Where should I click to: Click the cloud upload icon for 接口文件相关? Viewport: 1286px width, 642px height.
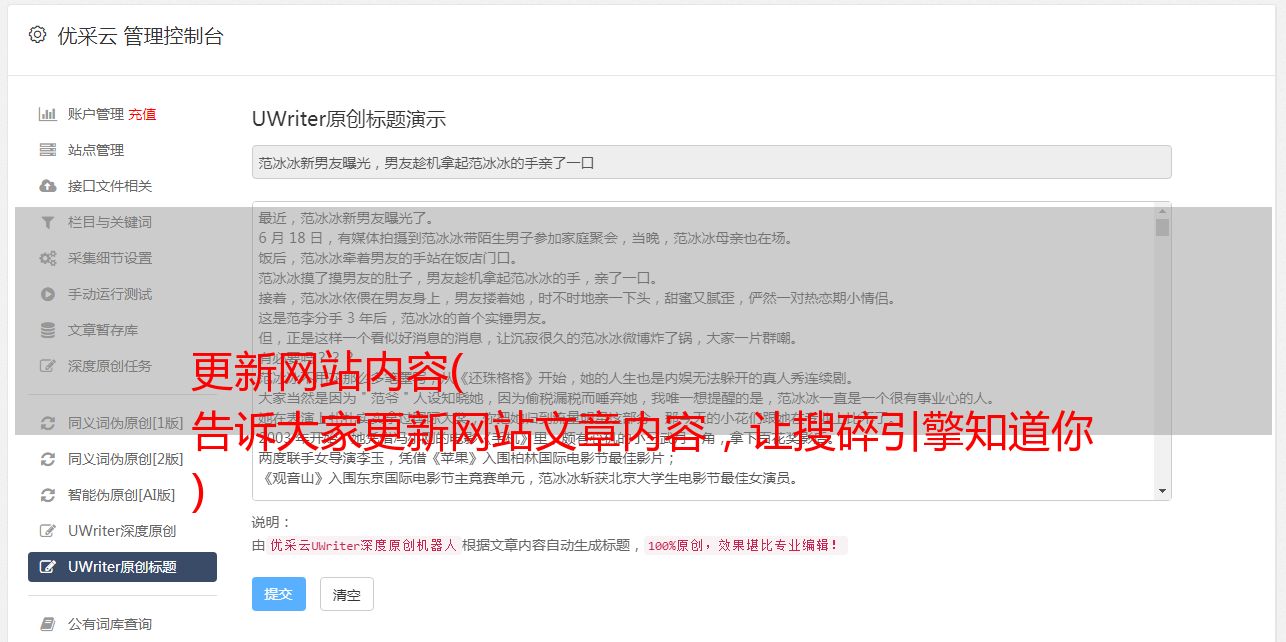[x=47, y=186]
